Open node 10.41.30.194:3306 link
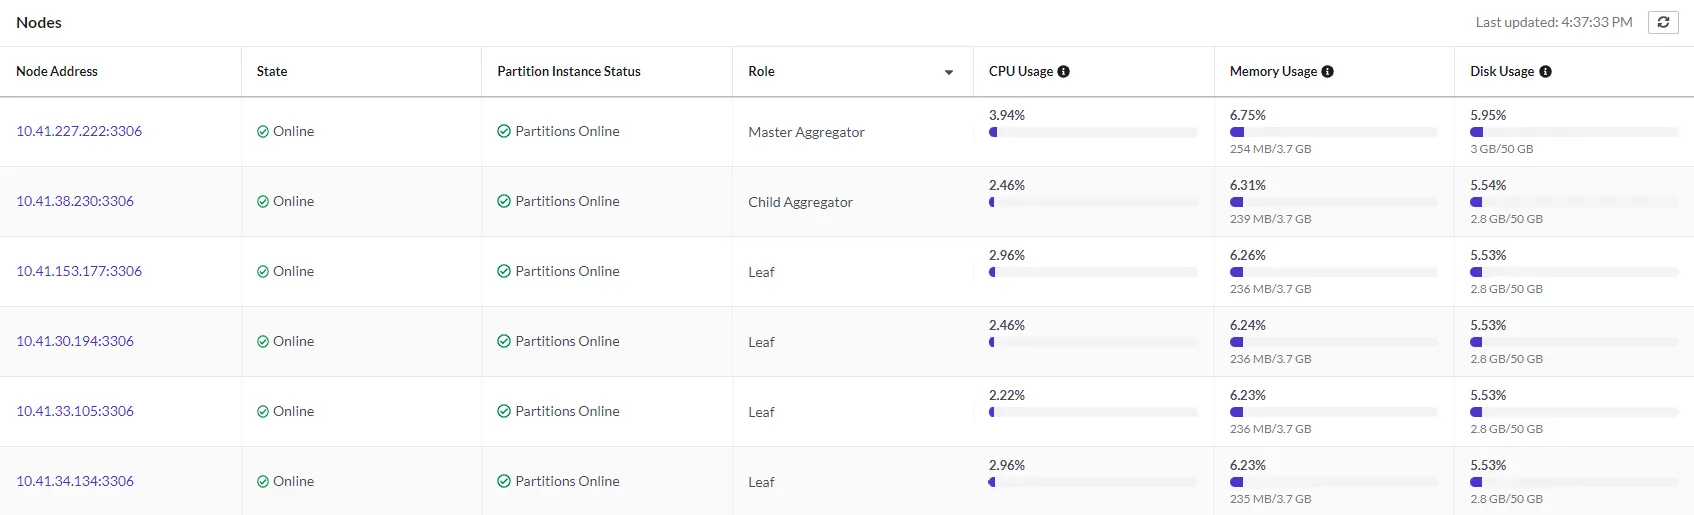 pos(75,342)
